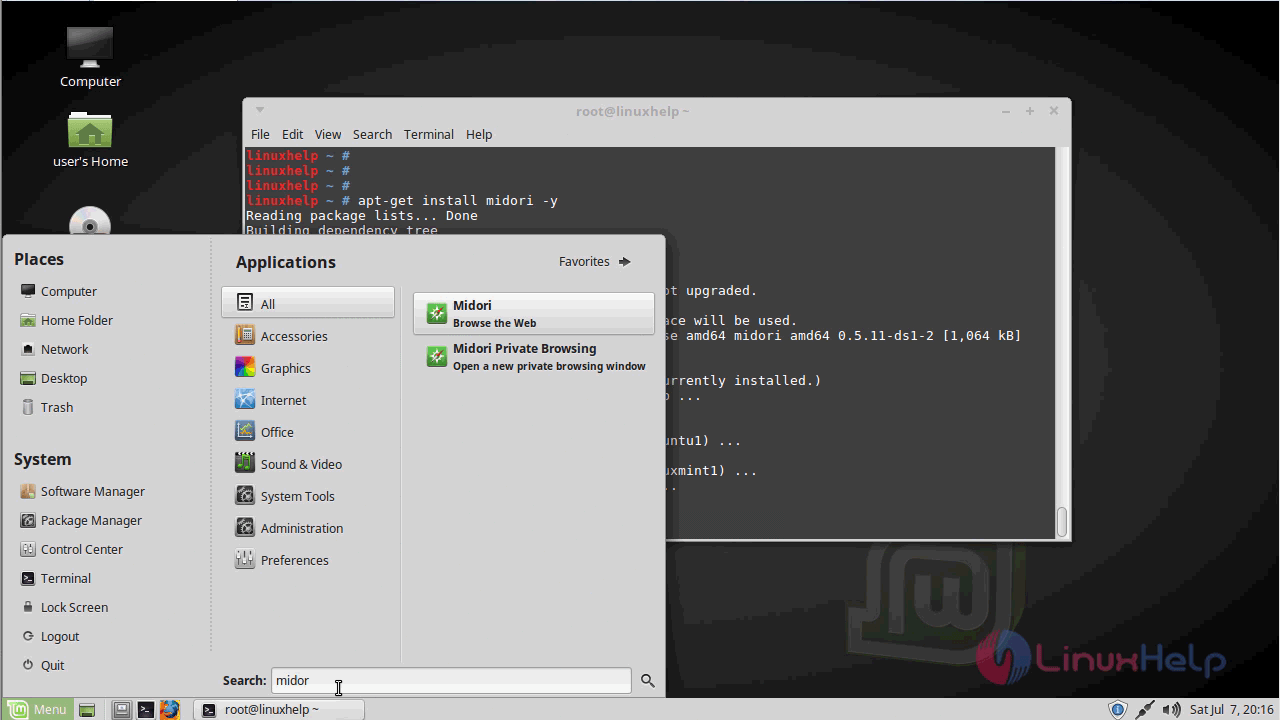Viewport: 1280px width, 720px height.
Task: Open Search menu in terminal
Action: coord(372,134)
